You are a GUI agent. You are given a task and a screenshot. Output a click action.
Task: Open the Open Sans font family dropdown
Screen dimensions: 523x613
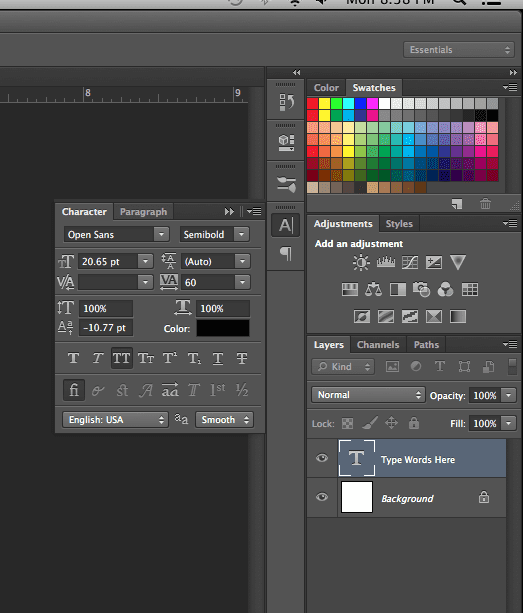161,235
